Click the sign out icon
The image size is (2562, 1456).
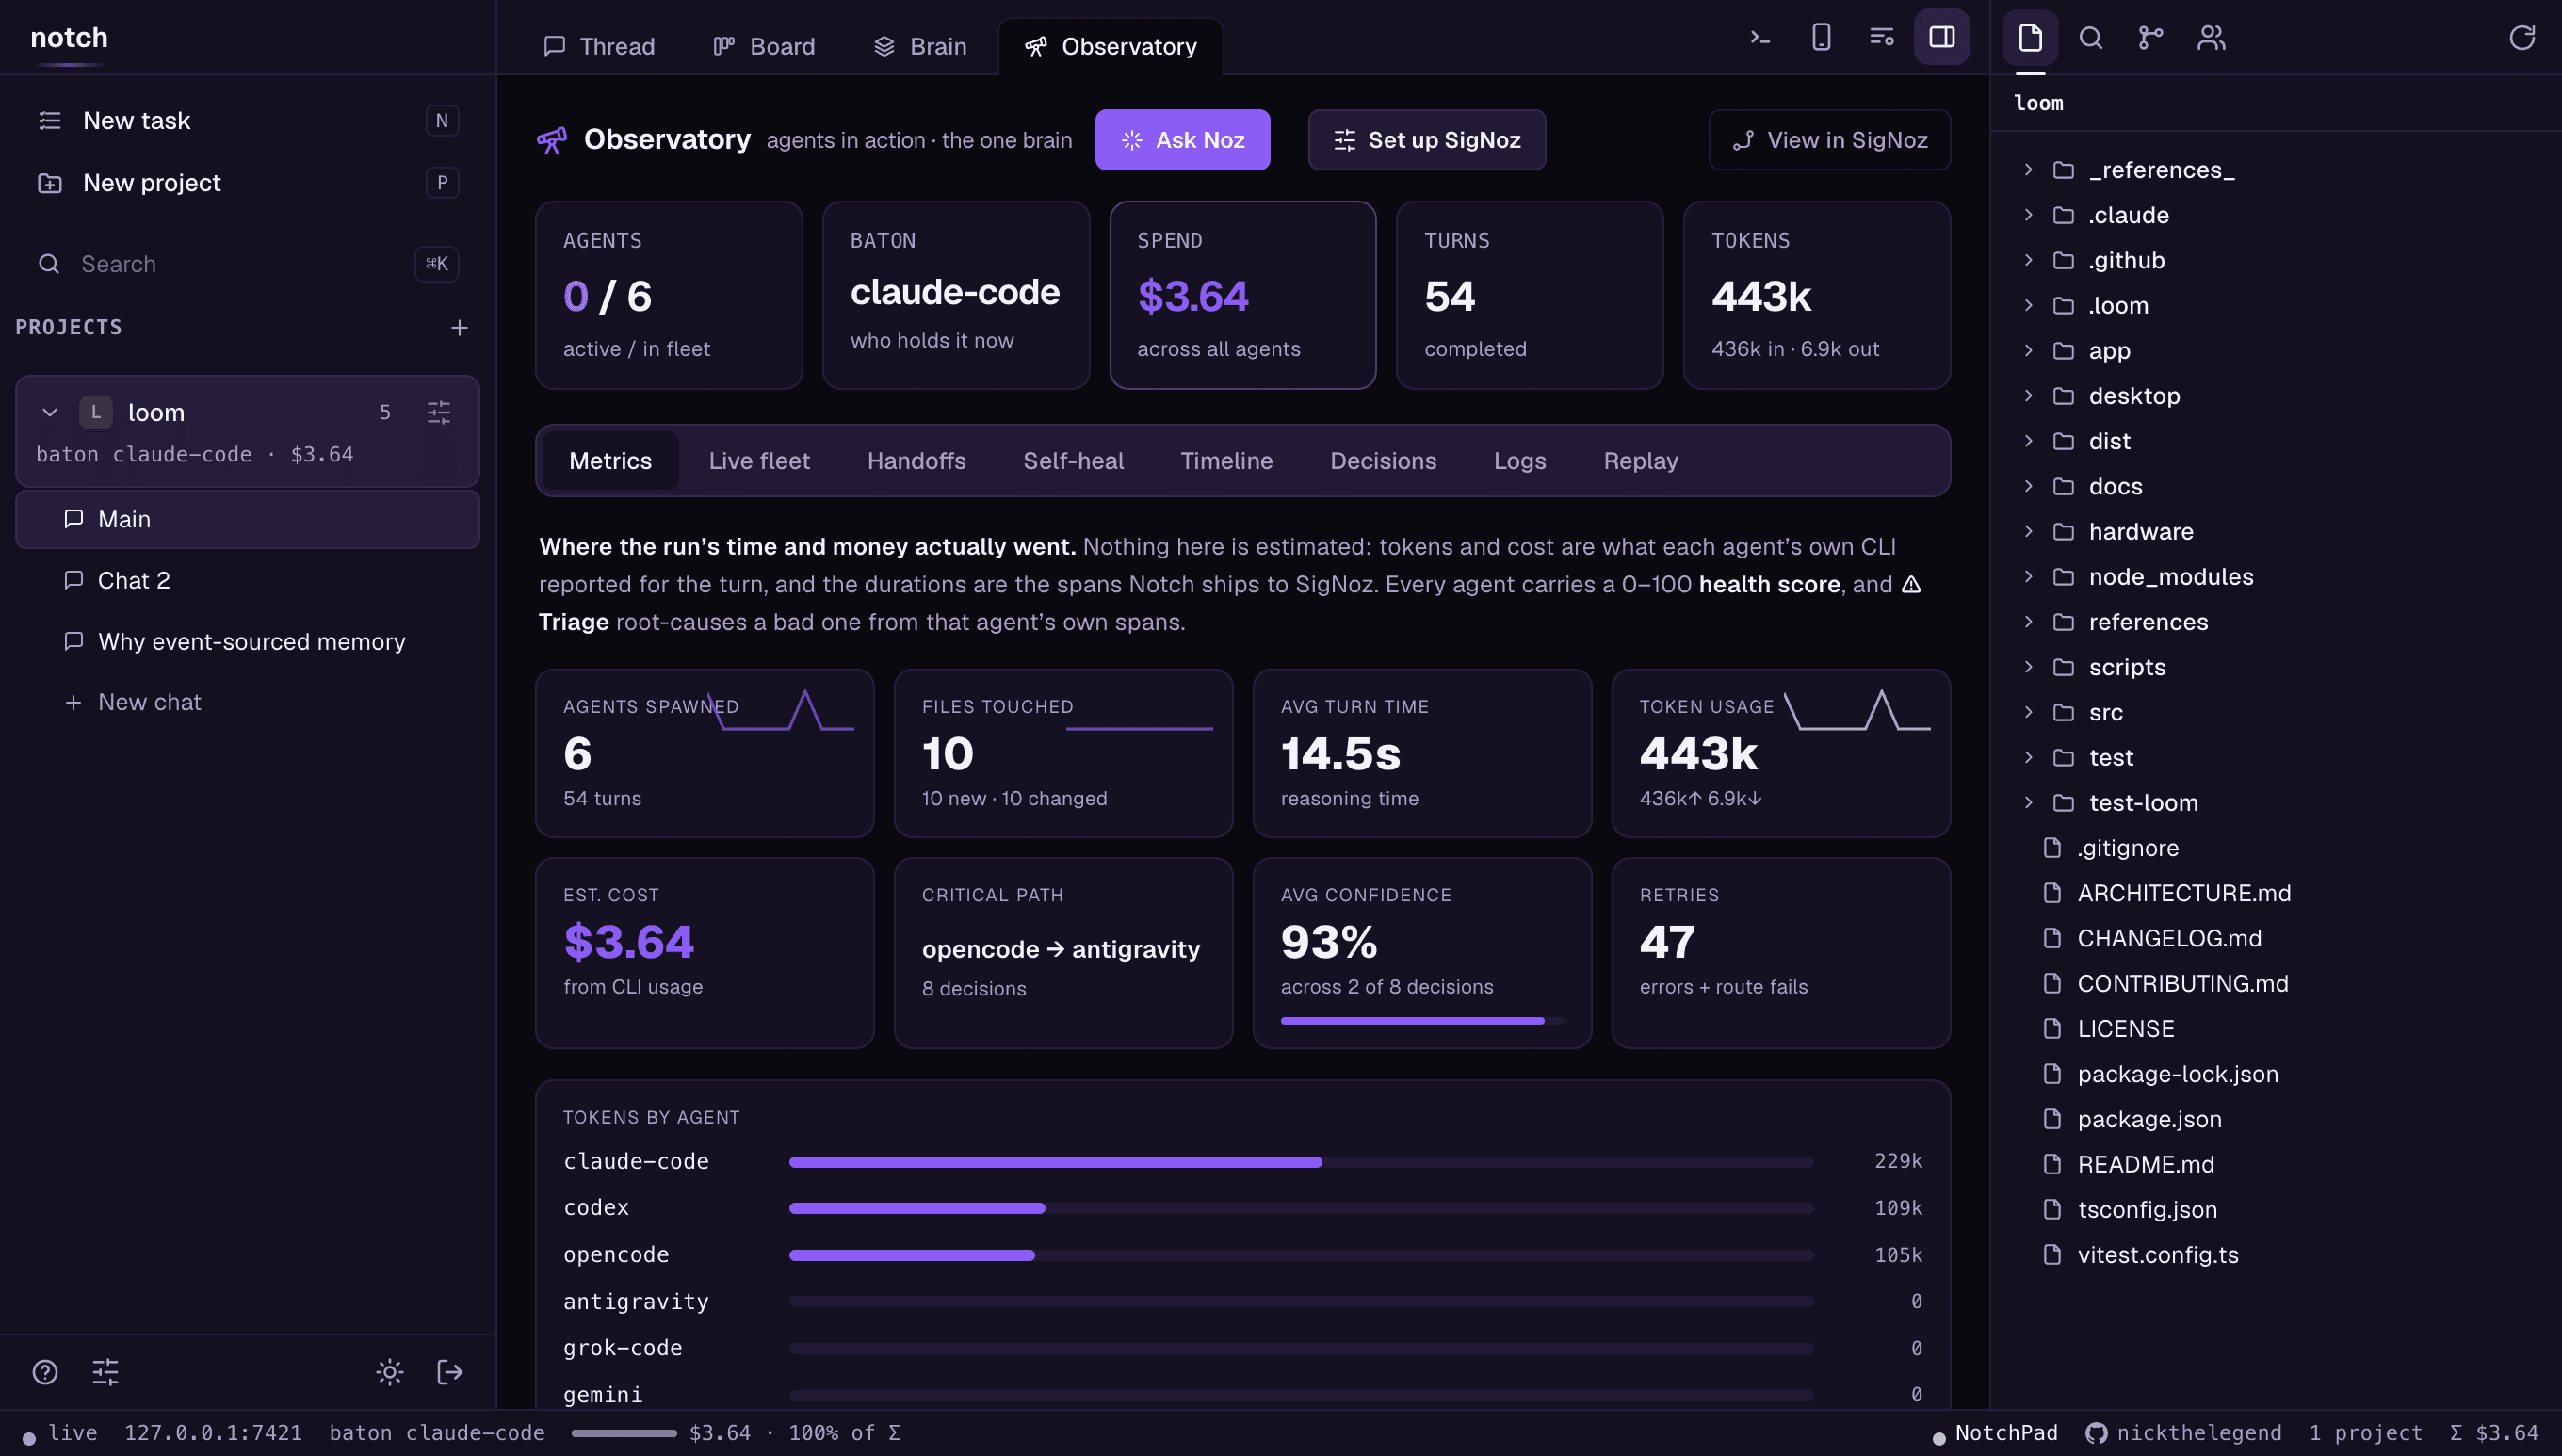coord(450,1372)
